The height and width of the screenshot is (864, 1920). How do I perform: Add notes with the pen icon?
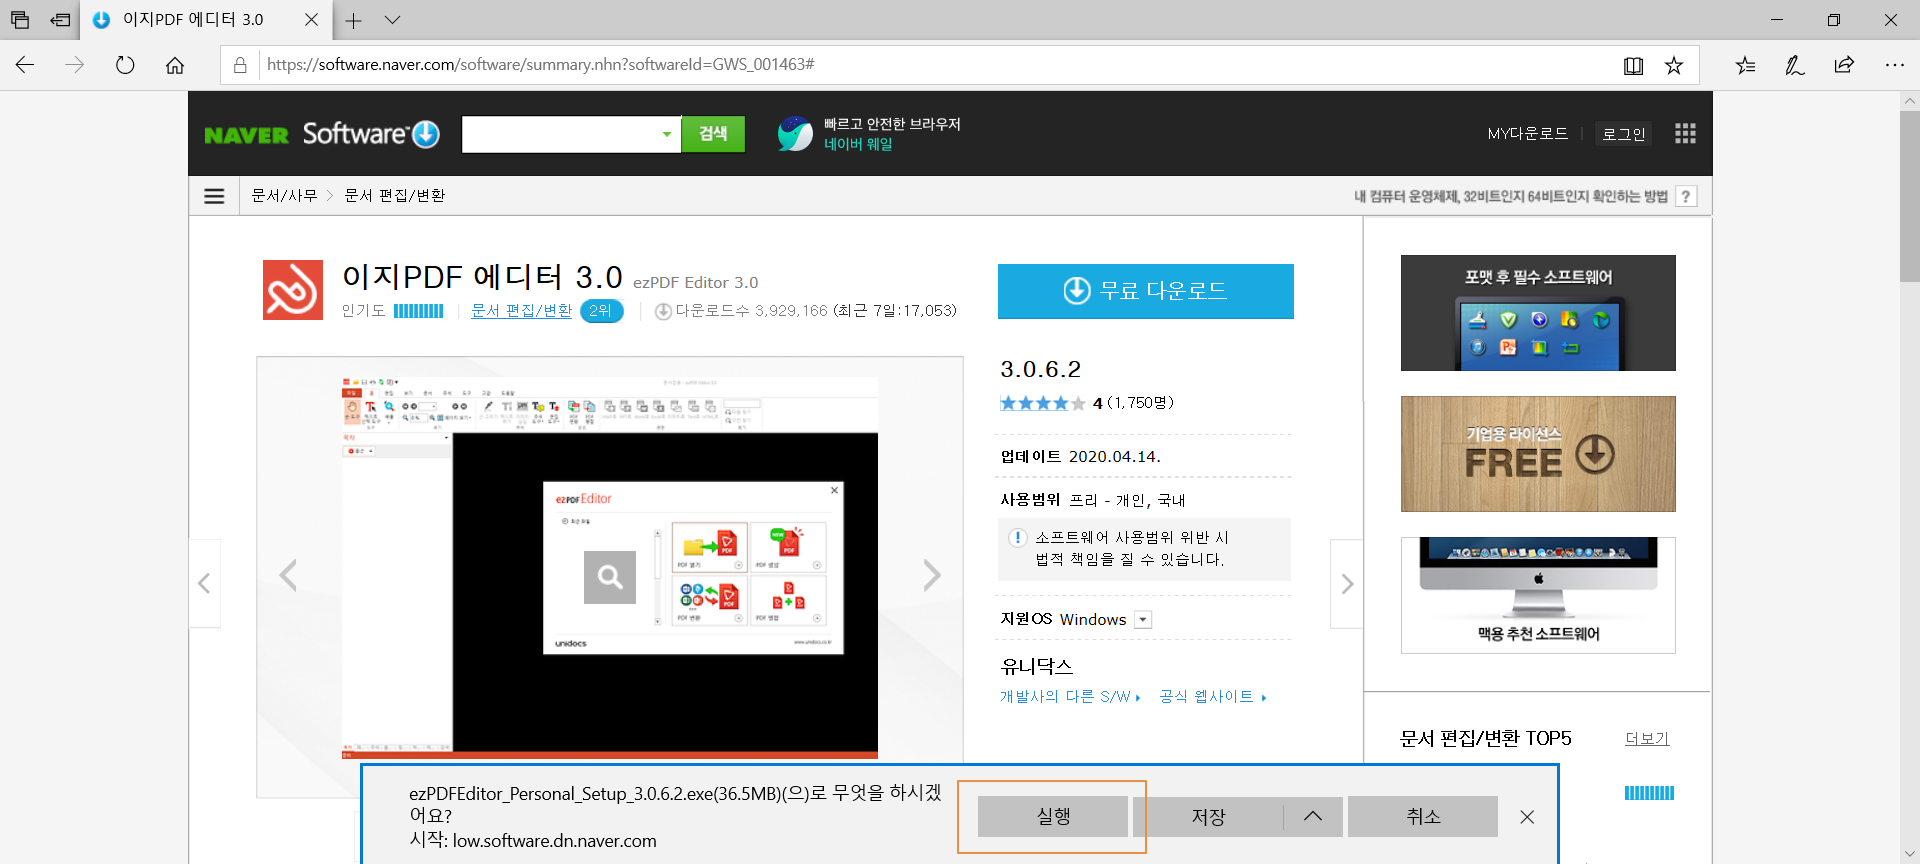[1795, 65]
